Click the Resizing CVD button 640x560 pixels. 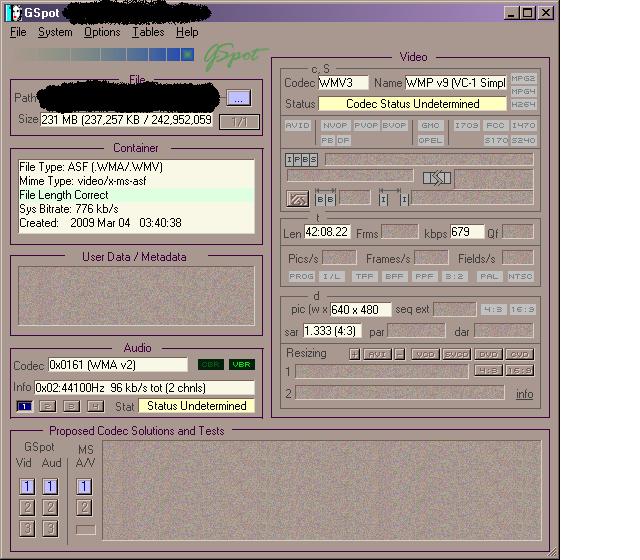click(519, 354)
